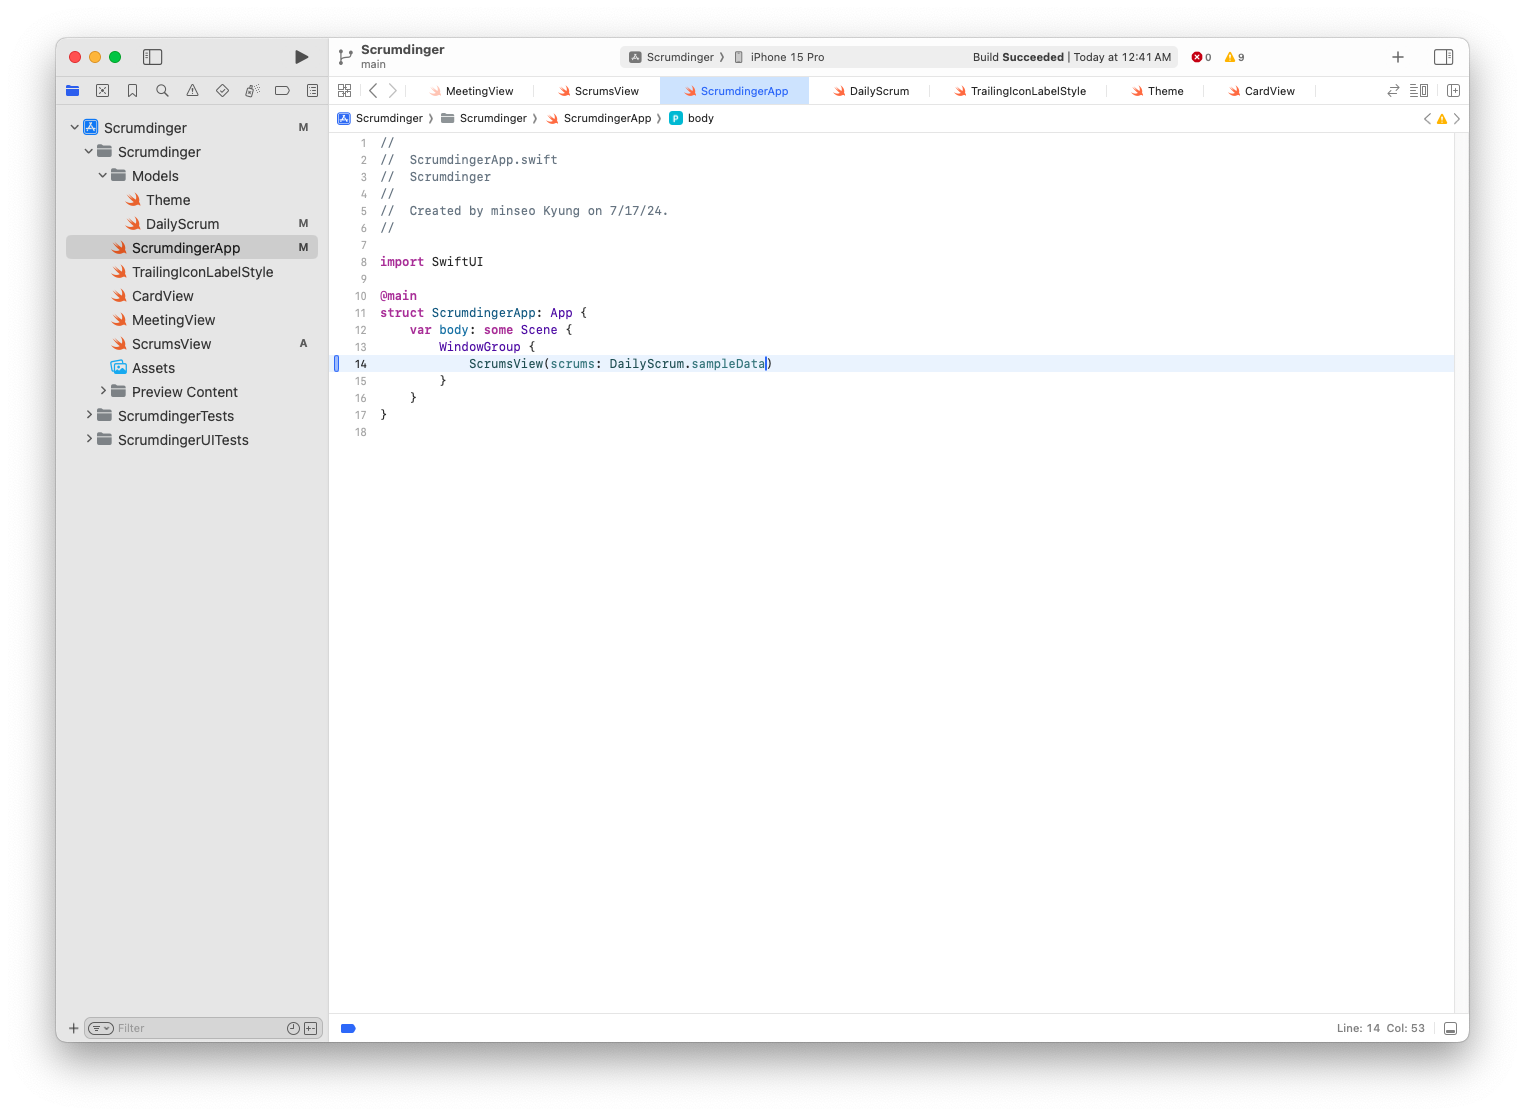
Task: Open the Assets catalog
Action: [192, 368]
